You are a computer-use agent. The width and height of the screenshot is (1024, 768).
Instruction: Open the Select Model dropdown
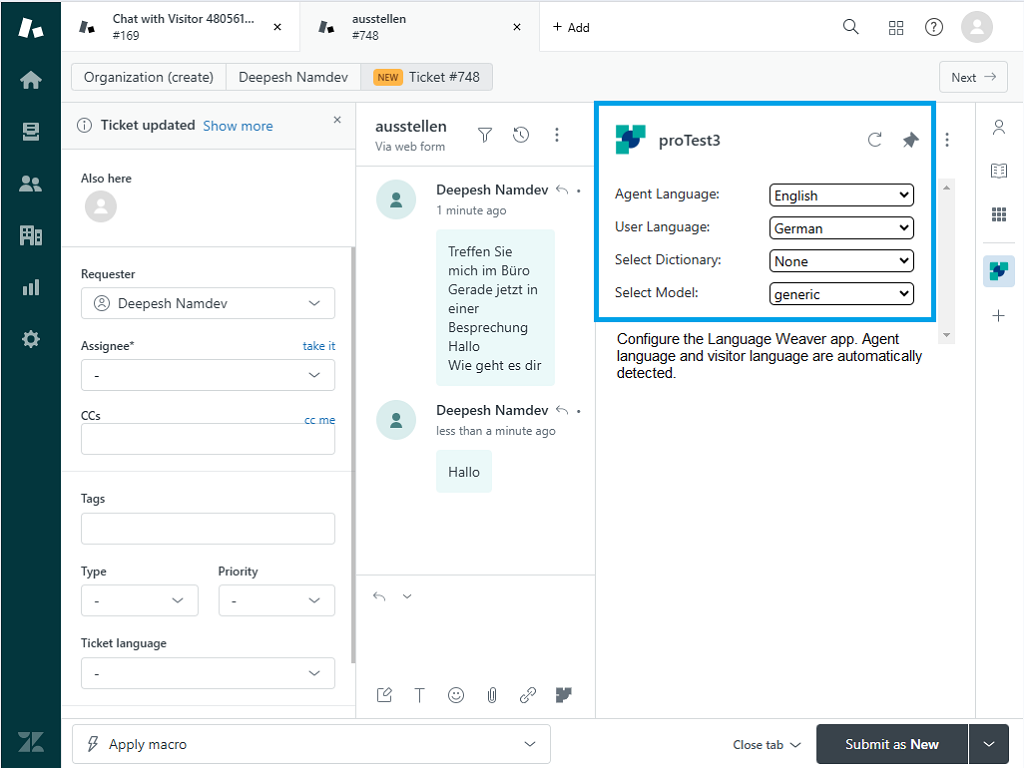[841, 293]
